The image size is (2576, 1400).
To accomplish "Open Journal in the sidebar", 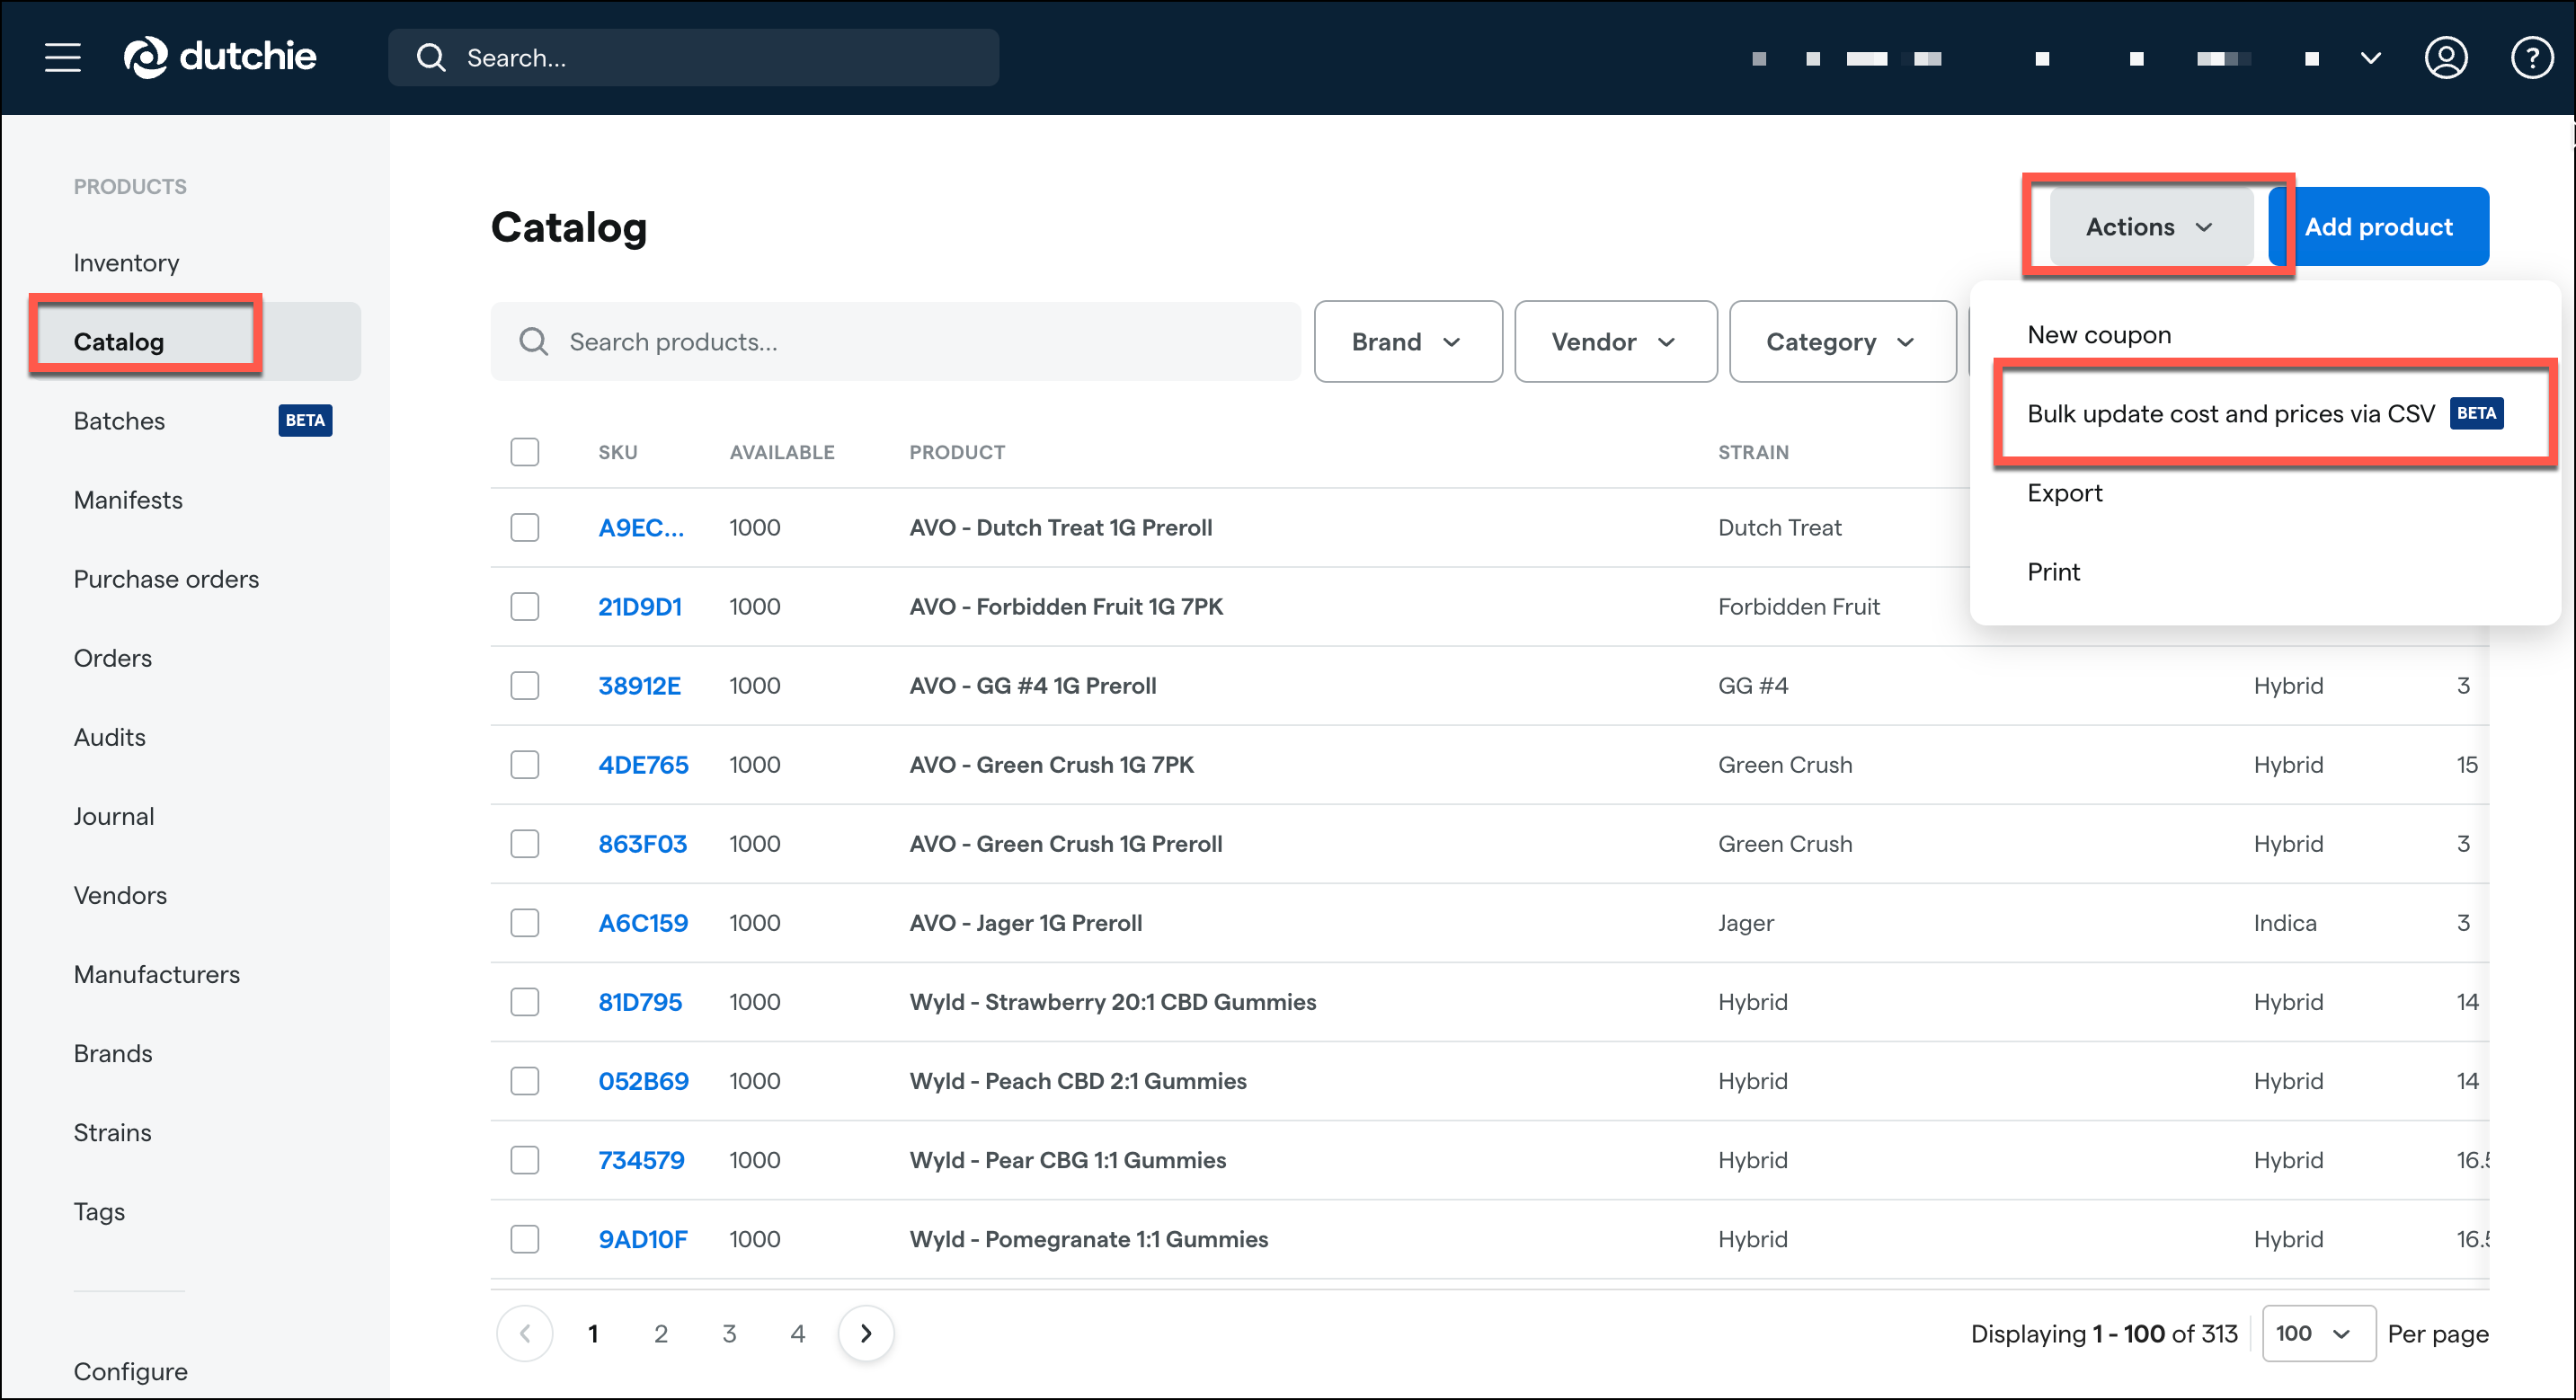I will (x=114, y=815).
